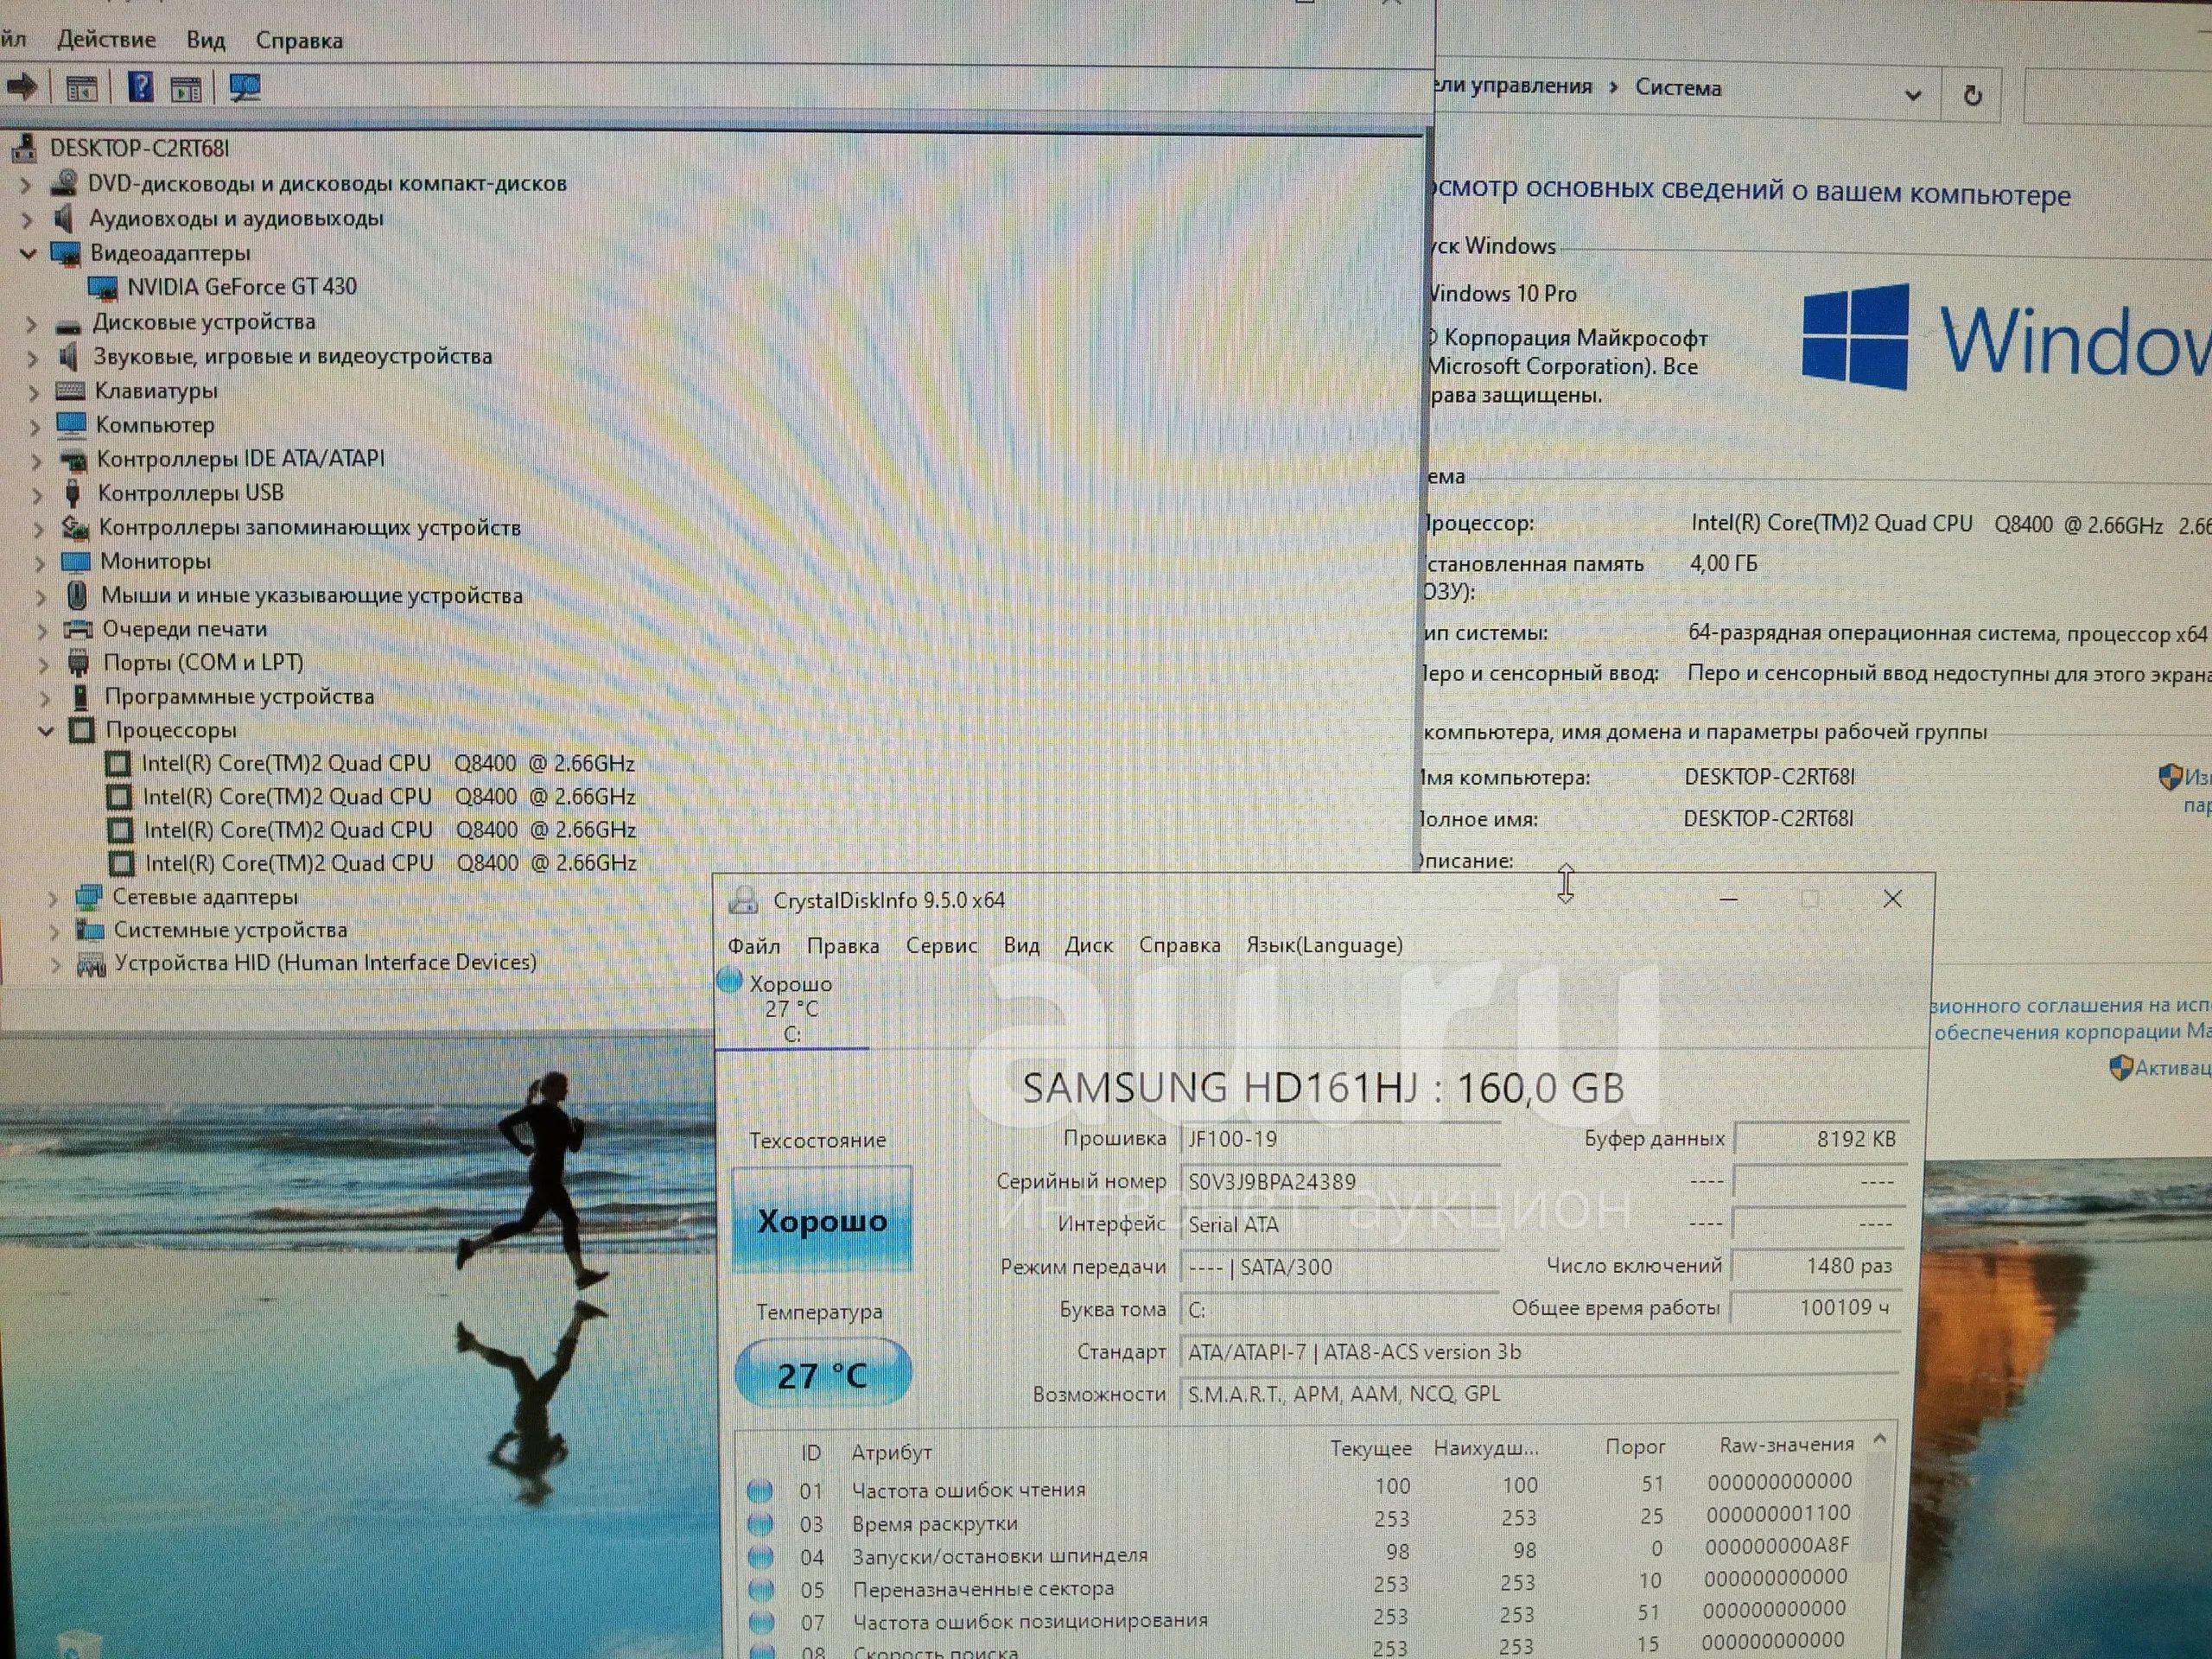Click the CrystalDiskInfo title bar icon
Screen dimensions: 2212x1659
point(742,900)
